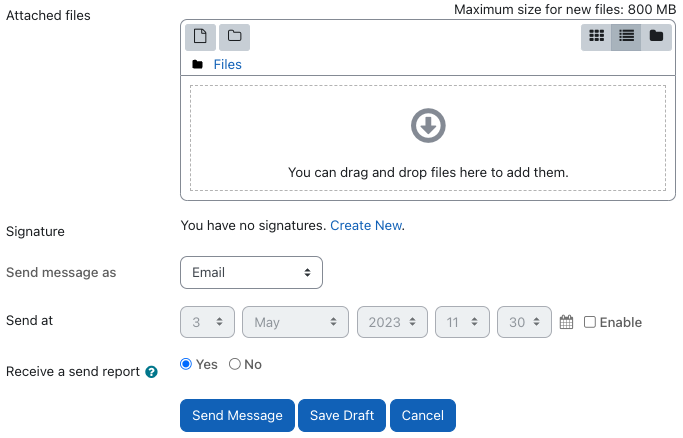Open the year dropdown showing 2023

pos(392,322)
